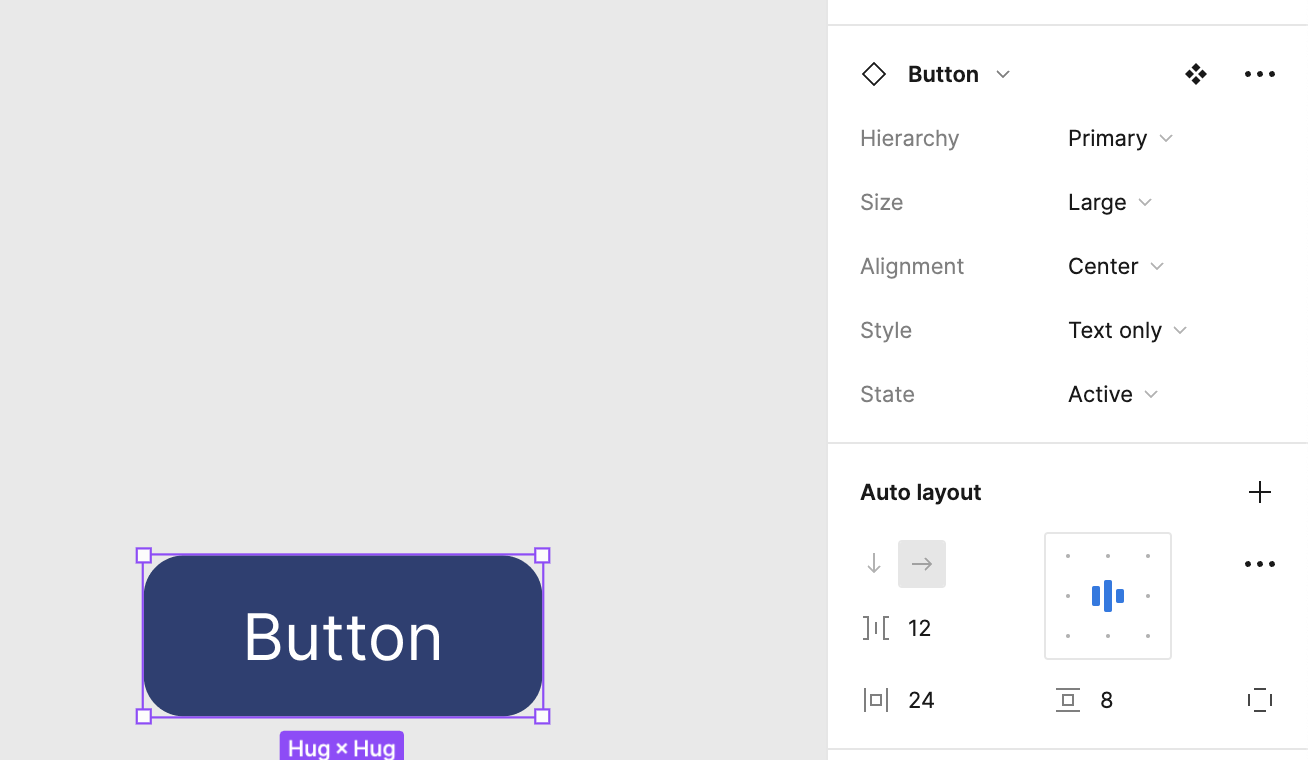Click the component diamond icon beside Button
Viewport: 1308px width, 760px height.
pyautogui.click(x=874, y=74)
